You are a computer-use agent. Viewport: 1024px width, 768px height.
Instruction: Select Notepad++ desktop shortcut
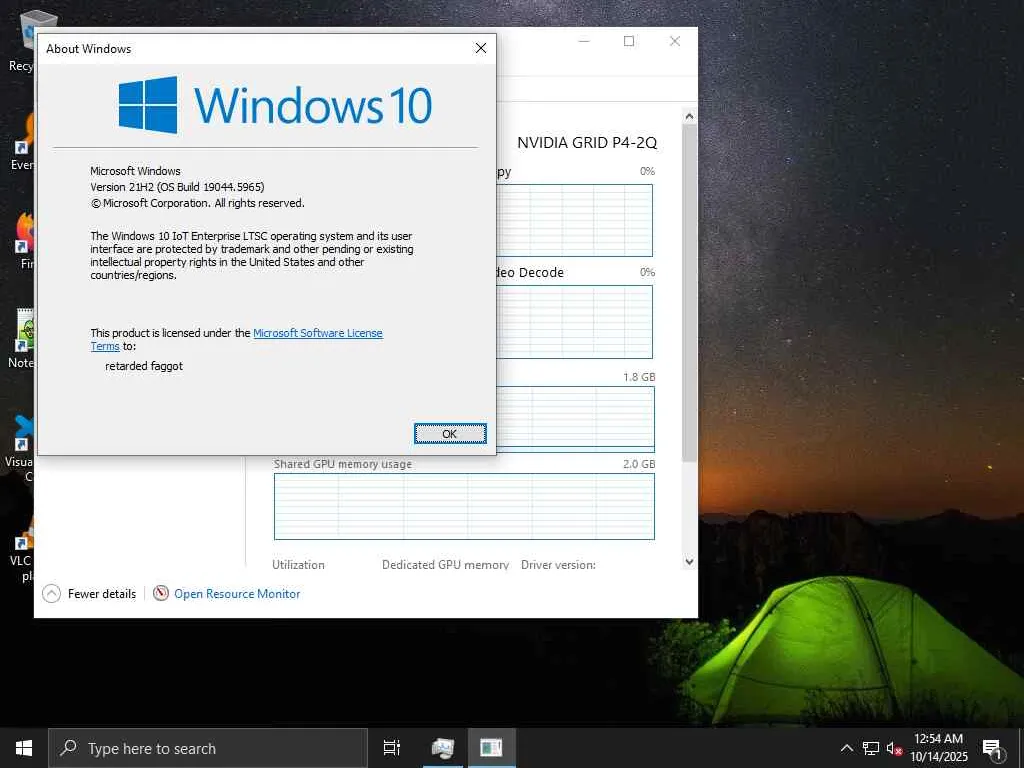point(22,339)
